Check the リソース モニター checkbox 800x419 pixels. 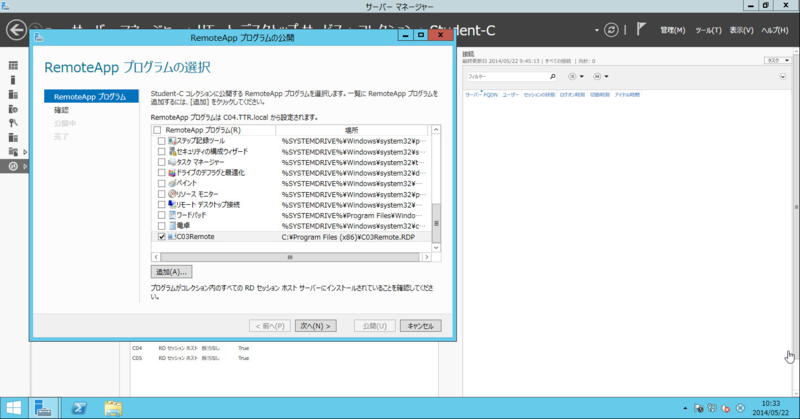point(162,194)
